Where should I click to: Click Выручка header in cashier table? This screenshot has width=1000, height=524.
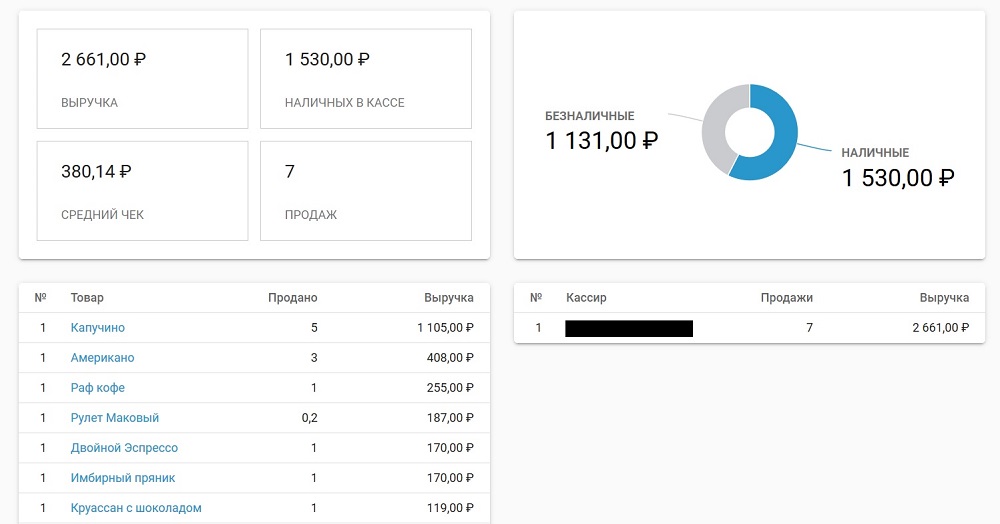pyautogui.click(x=945, y=298)
